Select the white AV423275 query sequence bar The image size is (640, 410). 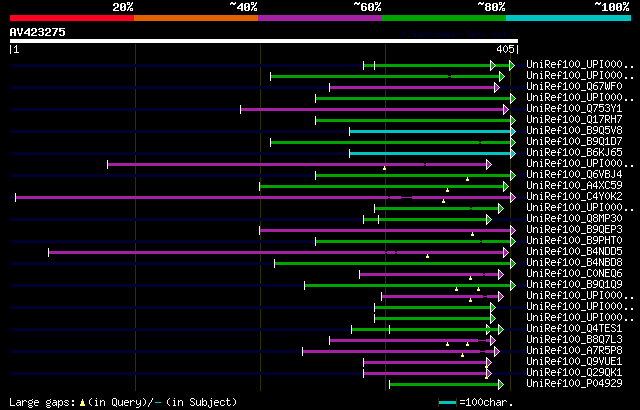click(x=264, y=41)
